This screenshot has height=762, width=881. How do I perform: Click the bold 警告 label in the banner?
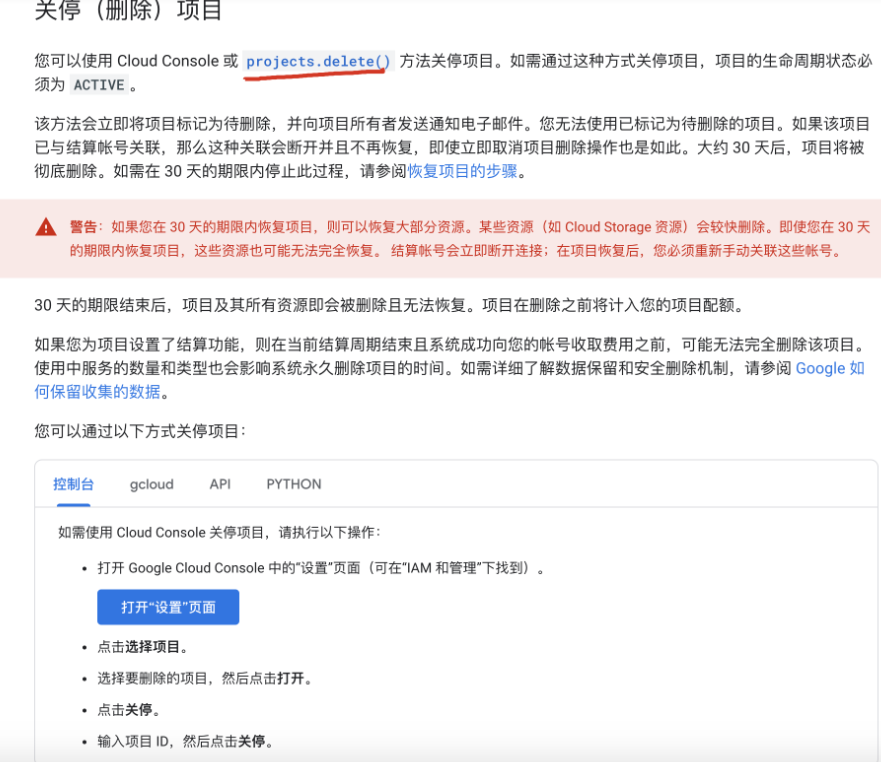[86, 227]
